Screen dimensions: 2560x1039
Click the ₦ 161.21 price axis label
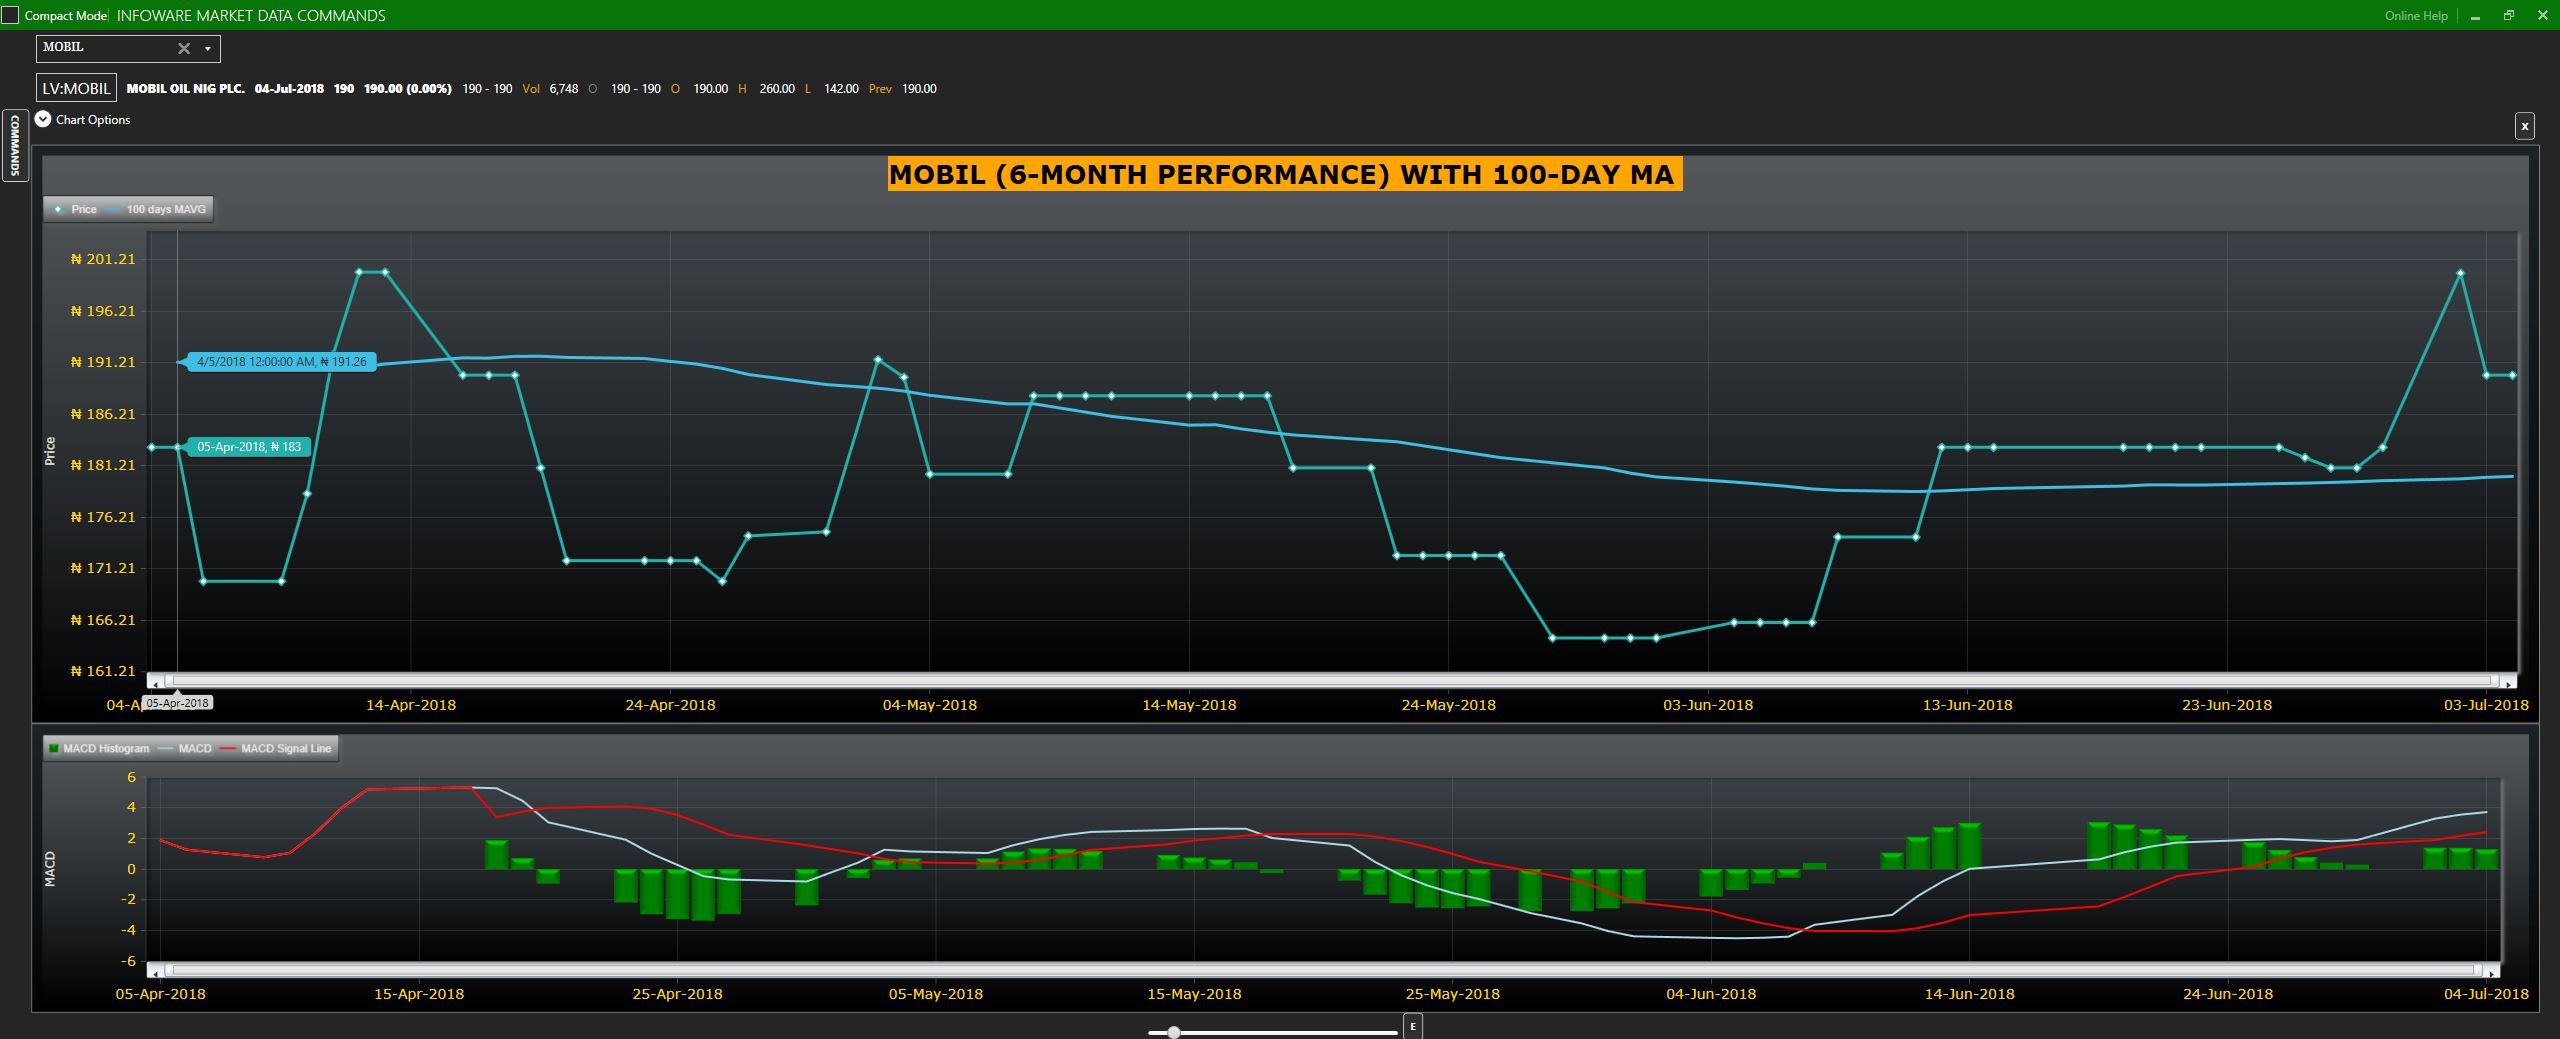pyautogui.click(x=103, y=671)
